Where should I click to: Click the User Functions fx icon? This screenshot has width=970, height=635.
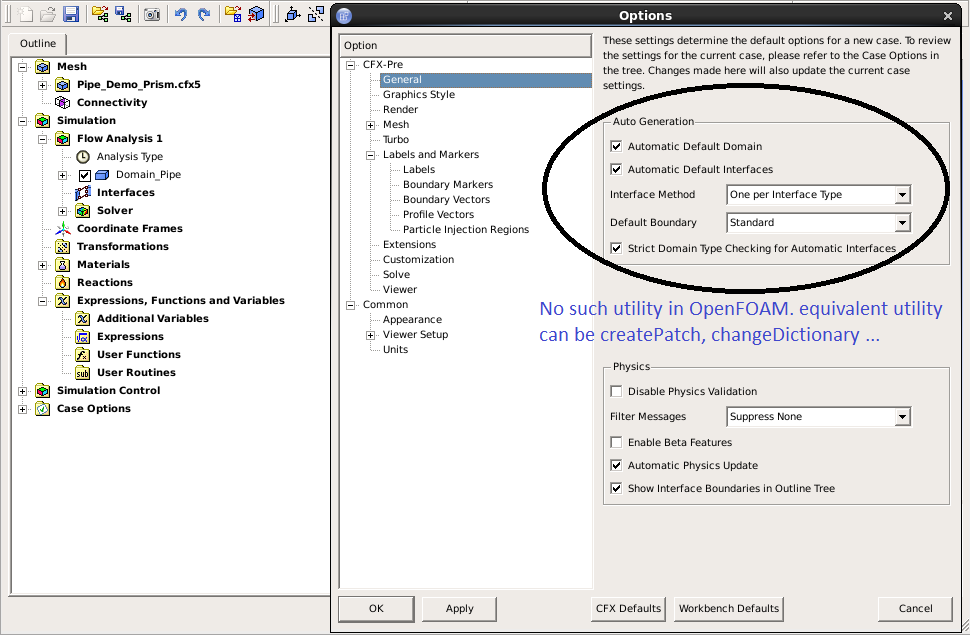[x=83, y=355]
